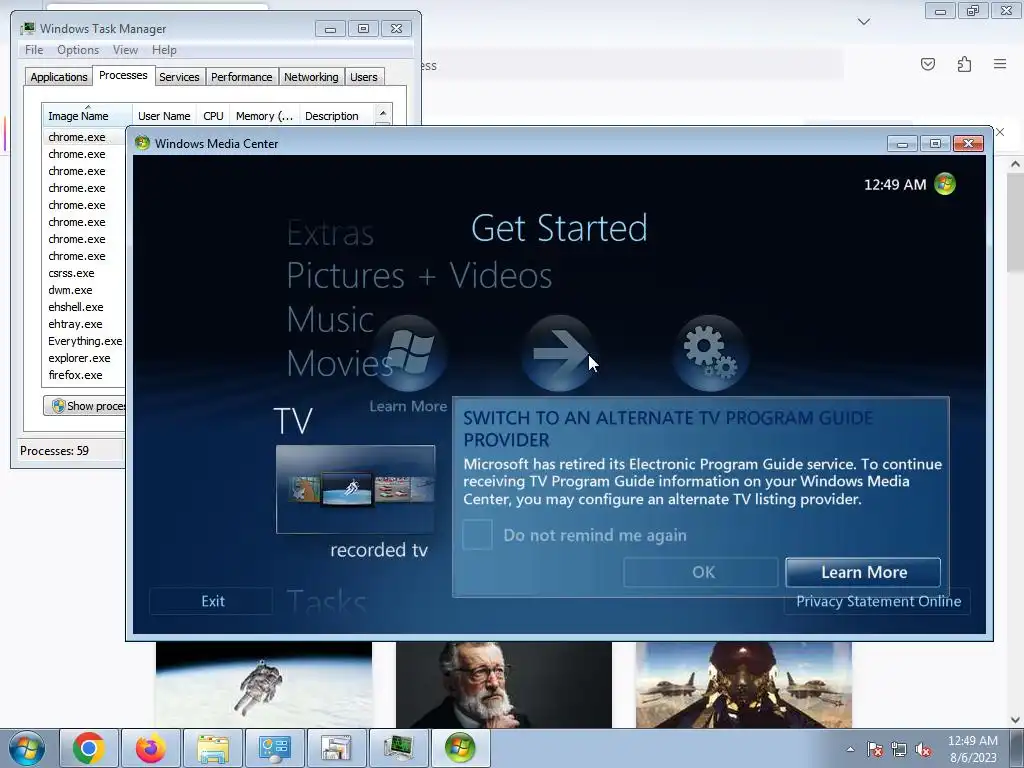Click the network tray icon

point(899,749)
